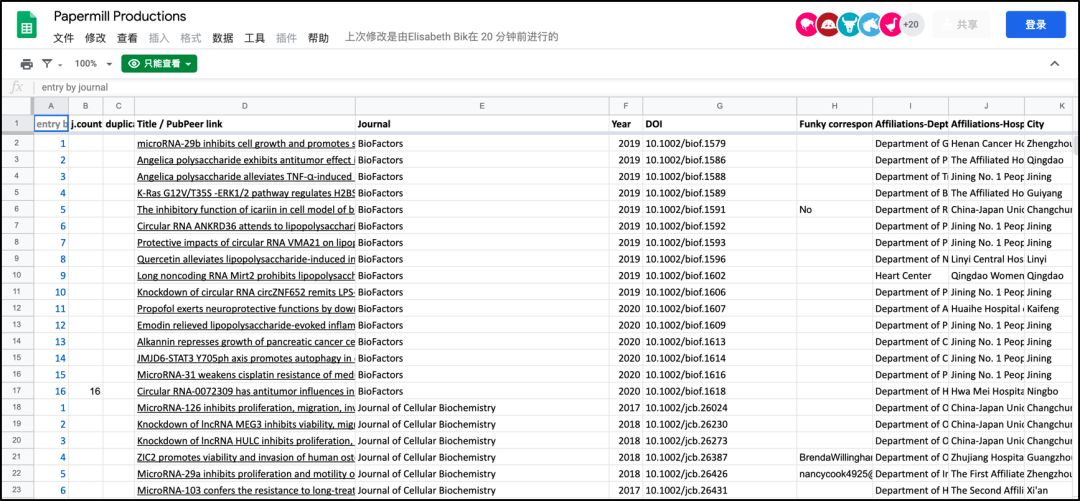Open the Propofol exerts neuroprotective functions link
1080x501 pixels.
tap(246, 309)
